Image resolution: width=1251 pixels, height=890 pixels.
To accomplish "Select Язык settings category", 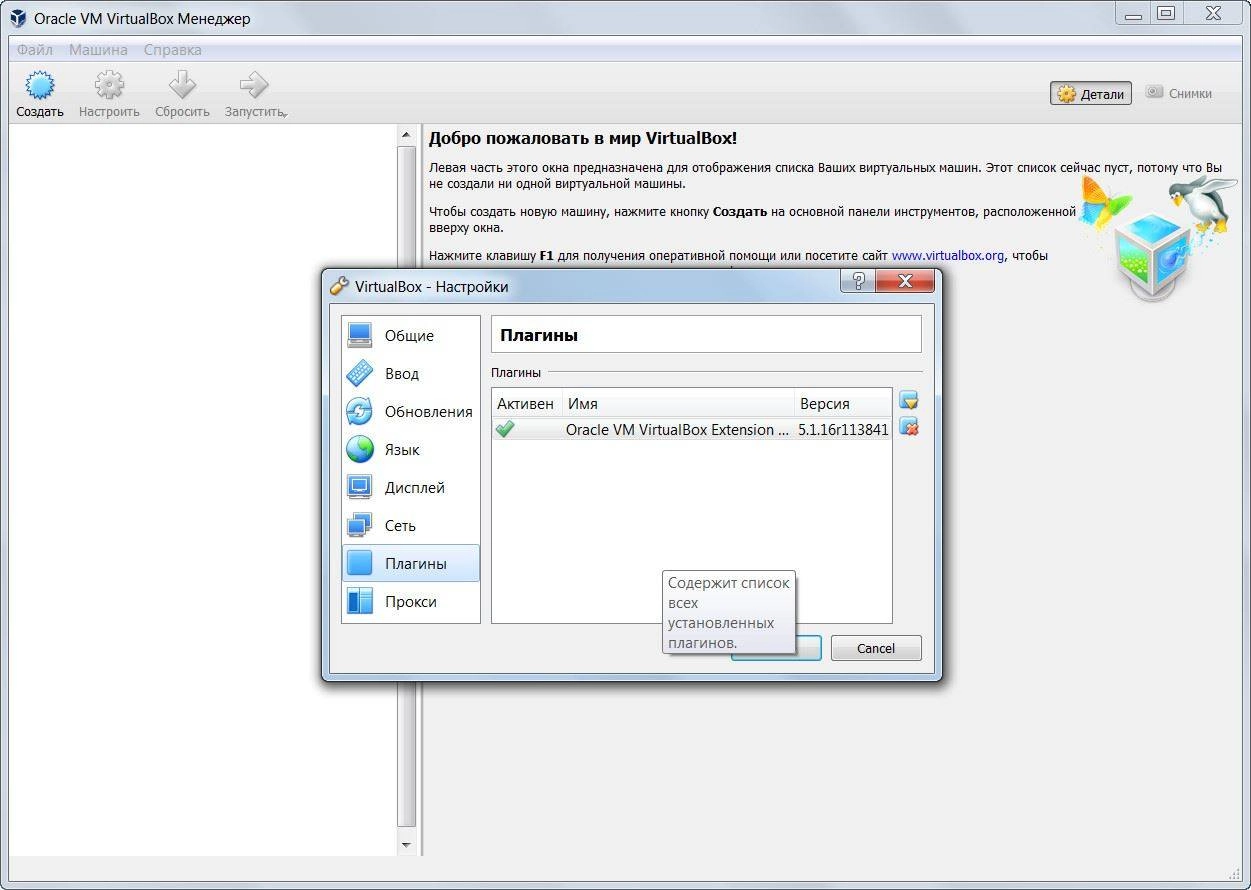I will pos(411,449).
